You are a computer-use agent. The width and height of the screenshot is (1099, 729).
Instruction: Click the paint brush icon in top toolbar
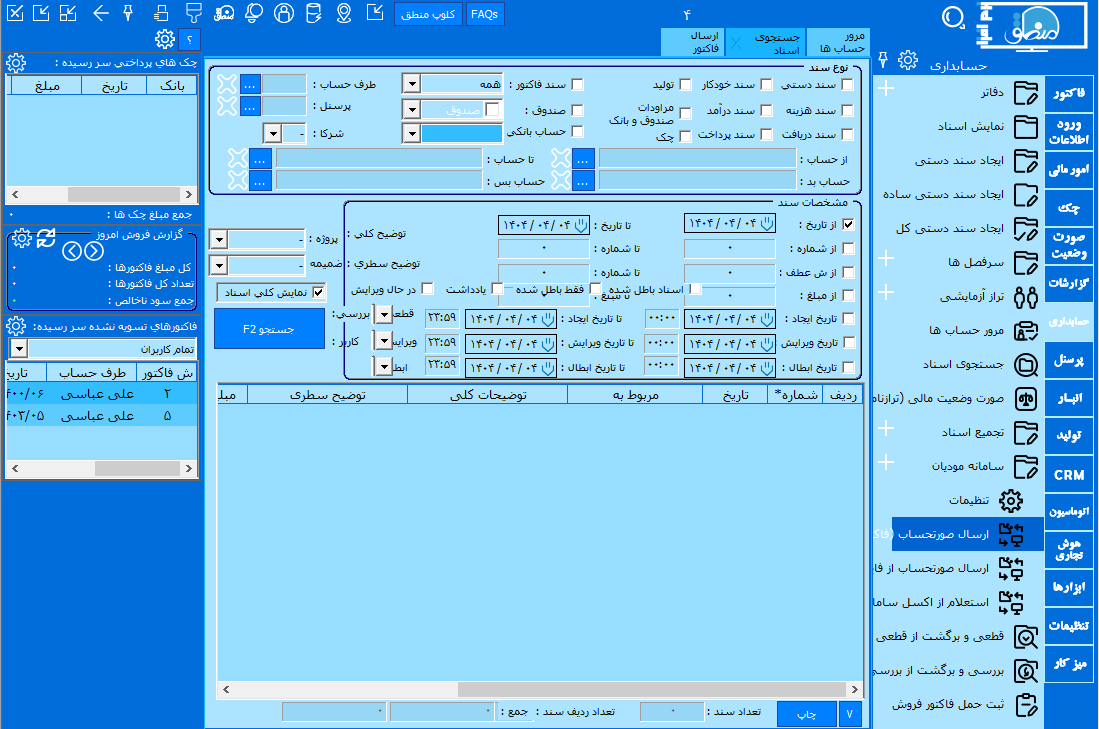[x=193, y=13]
